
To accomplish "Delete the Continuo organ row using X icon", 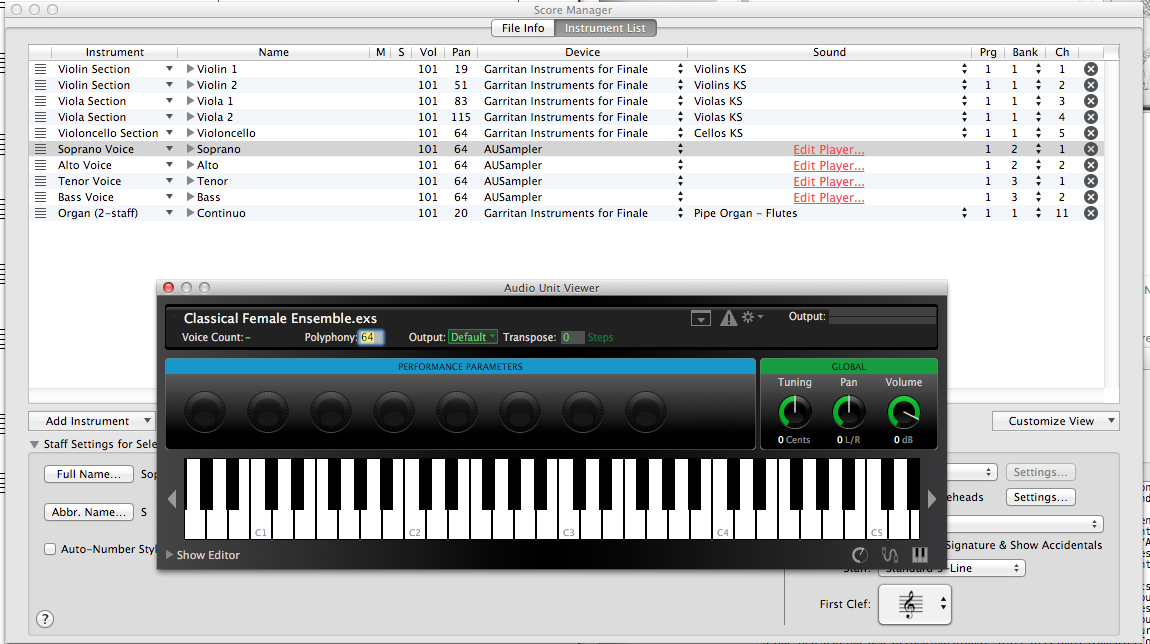I will (x=1091, y=213).
